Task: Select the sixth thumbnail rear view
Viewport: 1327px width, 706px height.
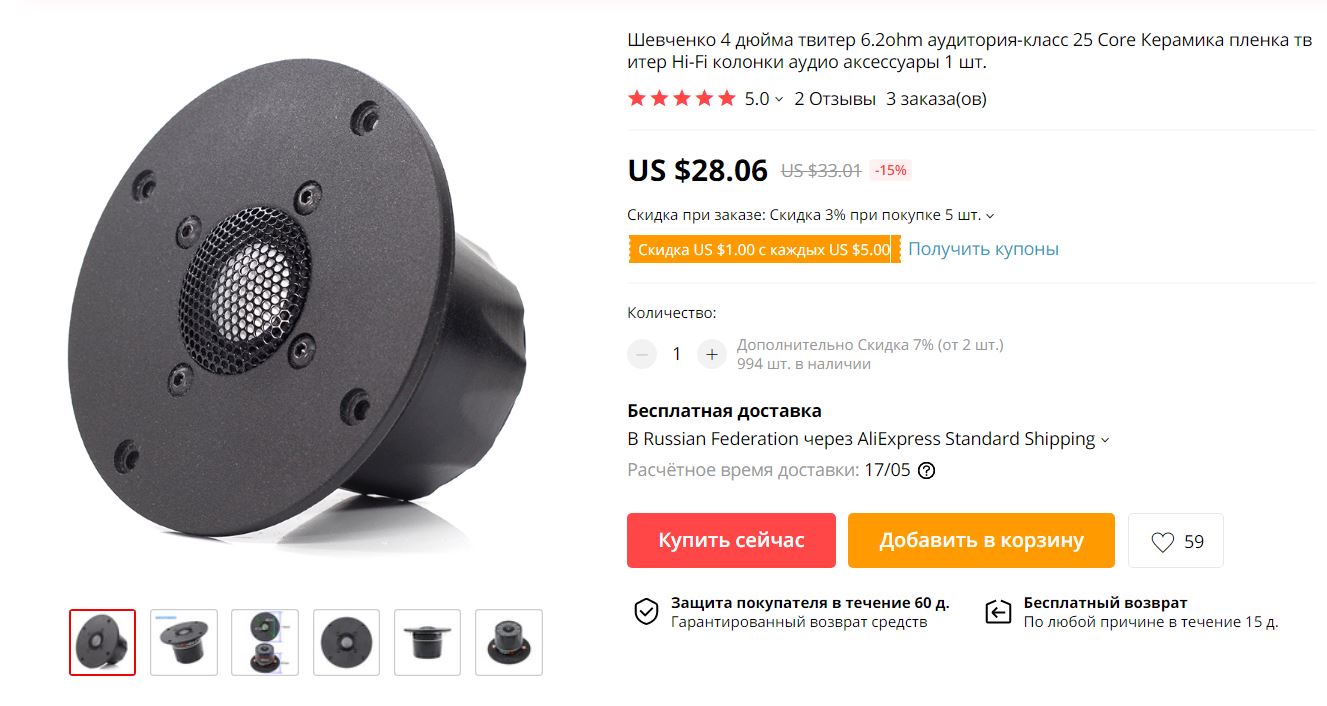Action: 509,642
